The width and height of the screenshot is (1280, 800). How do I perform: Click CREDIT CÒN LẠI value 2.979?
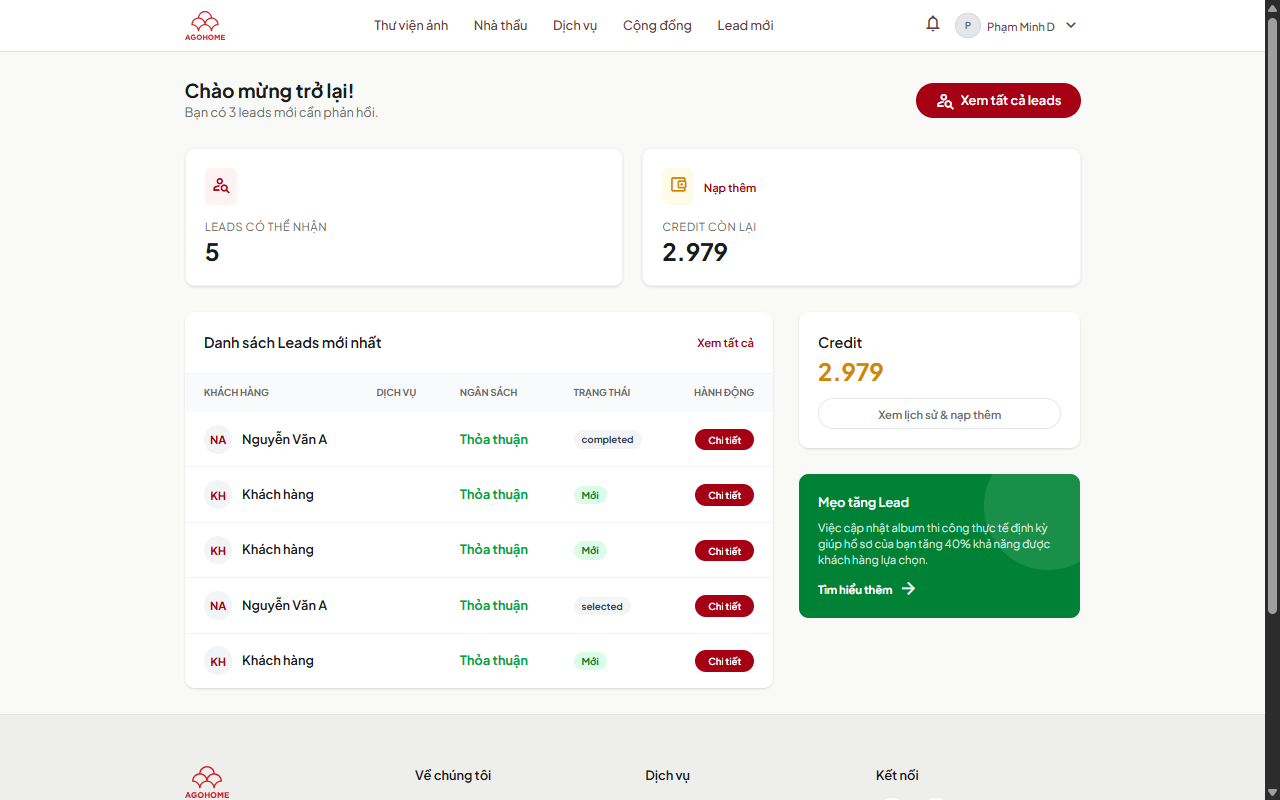(x=695, y=252)
